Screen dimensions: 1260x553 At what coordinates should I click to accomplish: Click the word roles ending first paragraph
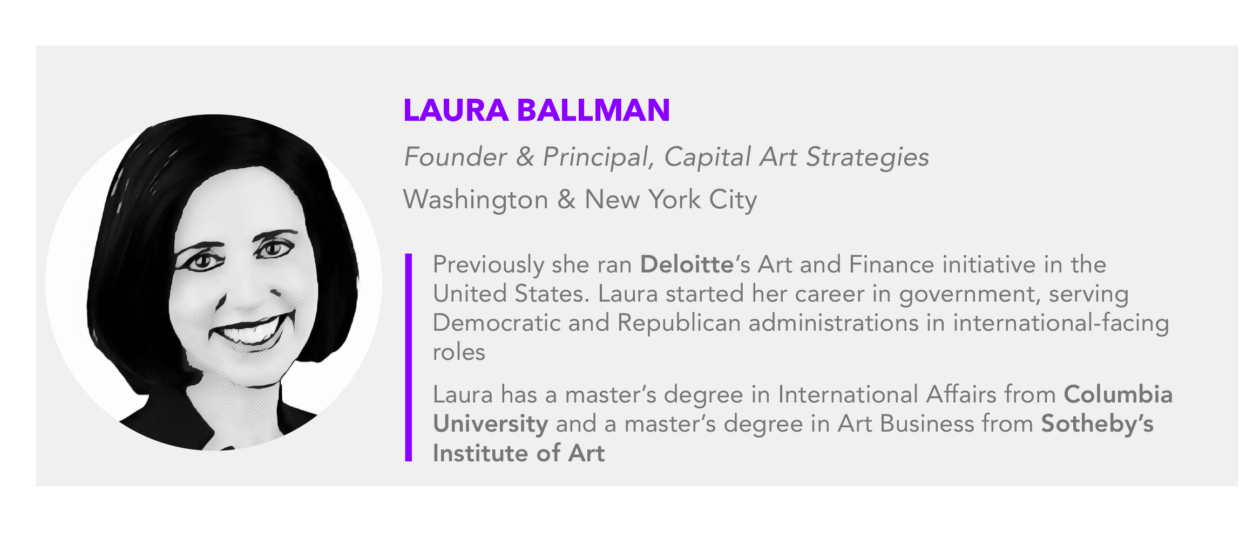tap(458, 353)
